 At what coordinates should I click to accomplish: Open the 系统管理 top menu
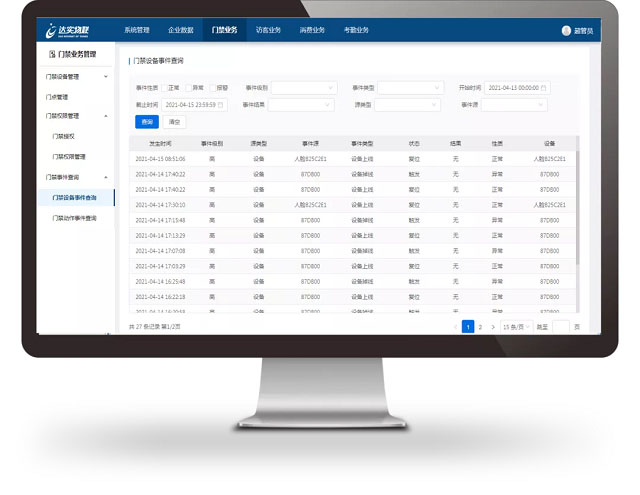pyautogui.click(x=137, y=30)
